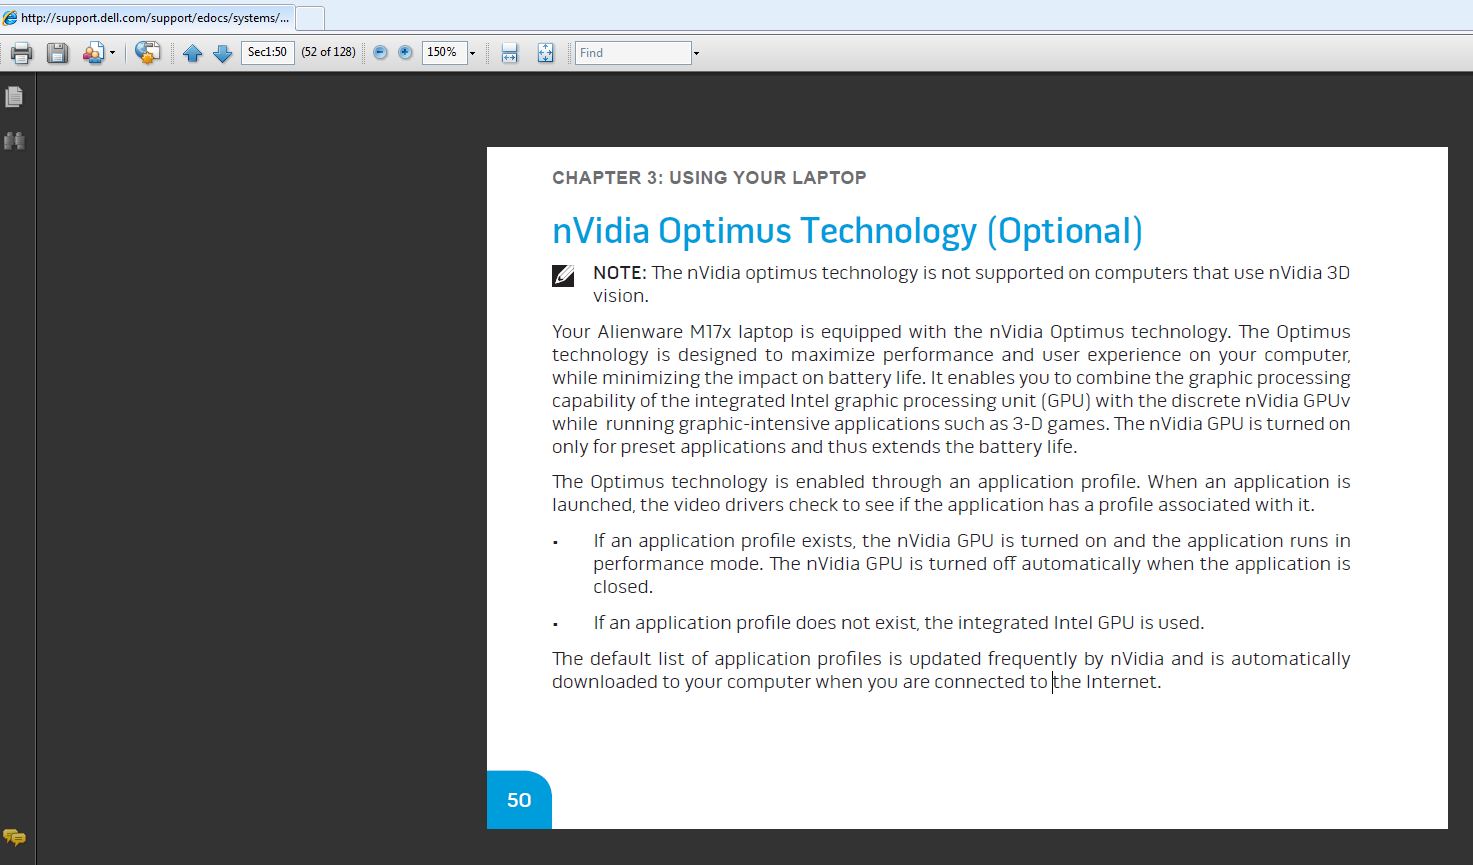Click the Internet Explorer page icon on tab
1473x865 pixels.
pos(10,17)
